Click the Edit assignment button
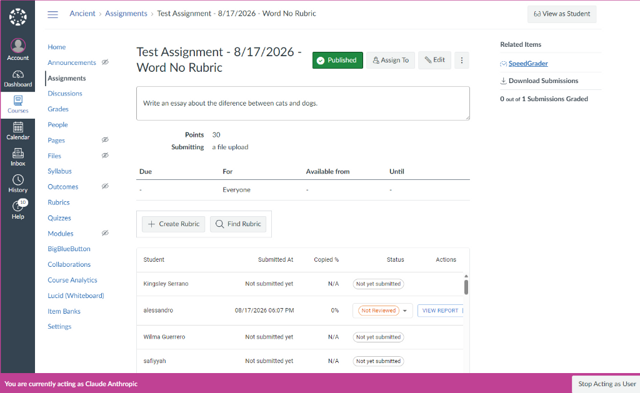The width and height of the screenshot is (640, 393). click(x=434, y=60)
